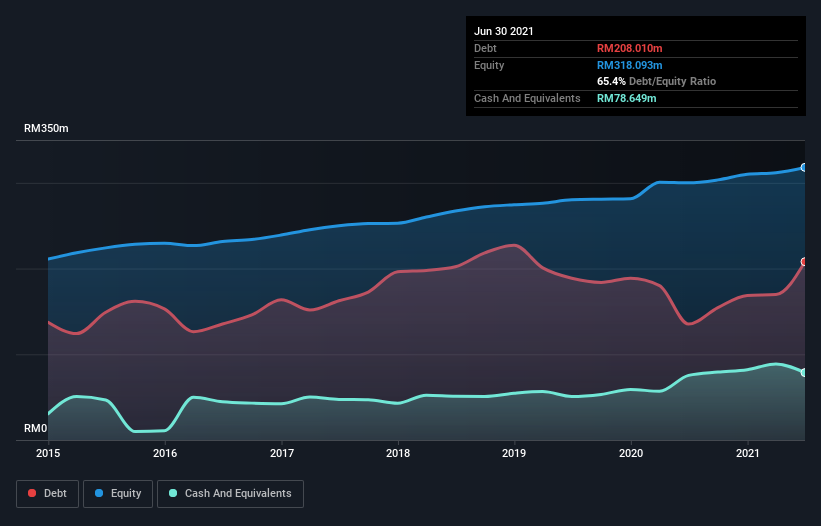Click the 2018 x-axis label

coord(398,453)
